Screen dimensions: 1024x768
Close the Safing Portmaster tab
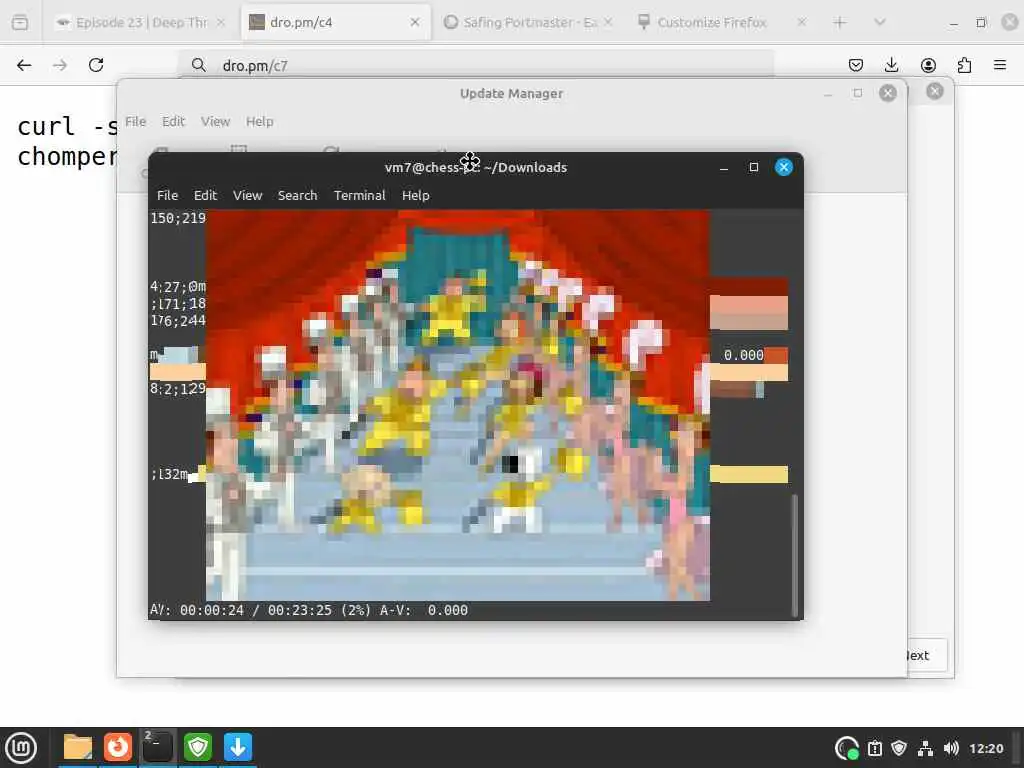608,22
